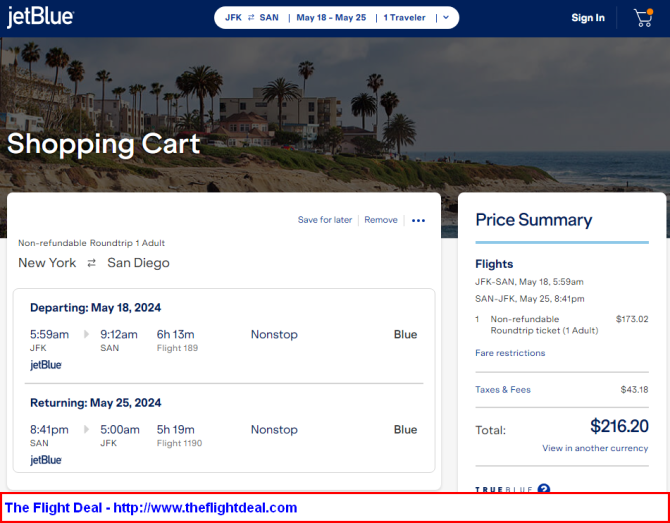670x523 pixels.
Task: Expand the trip search dropdown chevron
Action: point(446,18)
